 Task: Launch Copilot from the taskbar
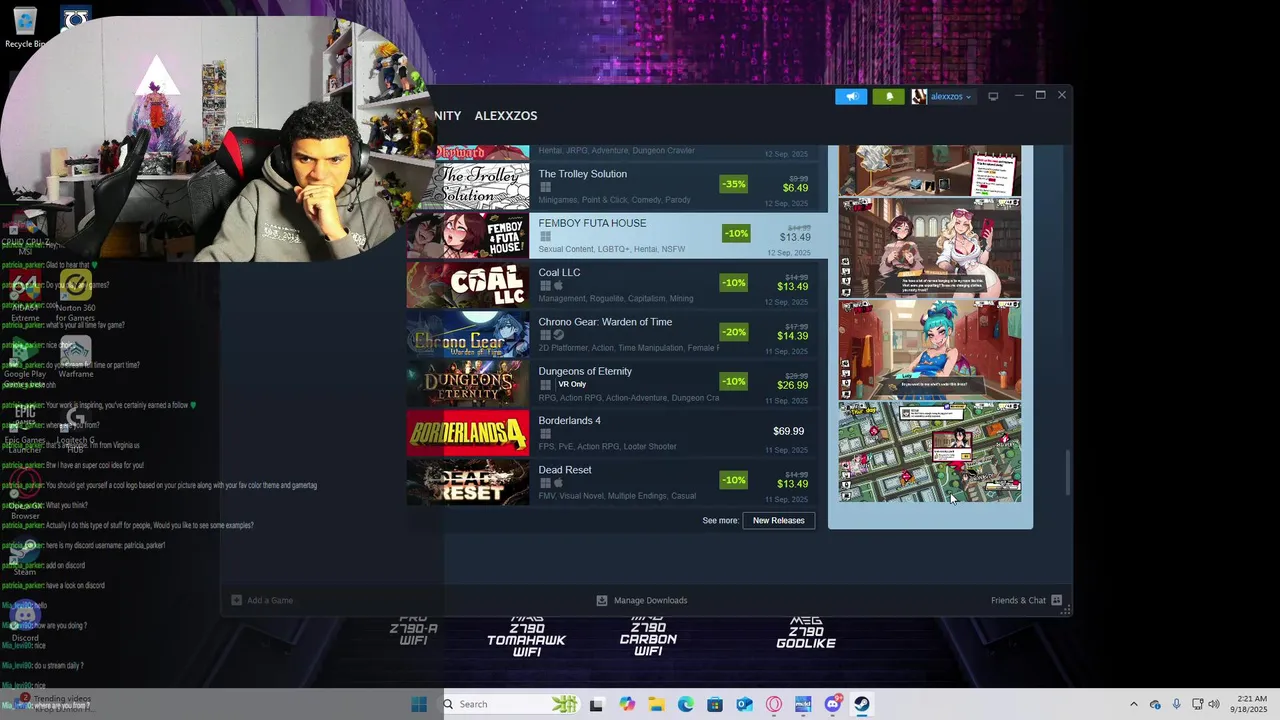[627, 704]
